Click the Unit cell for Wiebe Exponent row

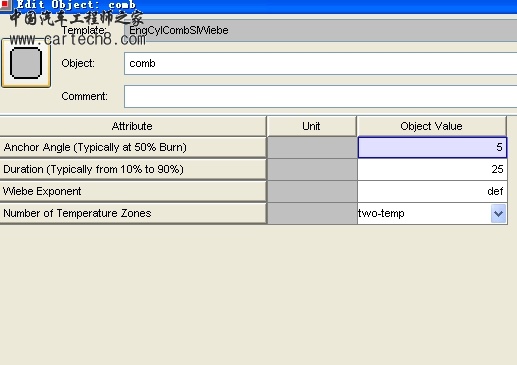tap(312, 191)
